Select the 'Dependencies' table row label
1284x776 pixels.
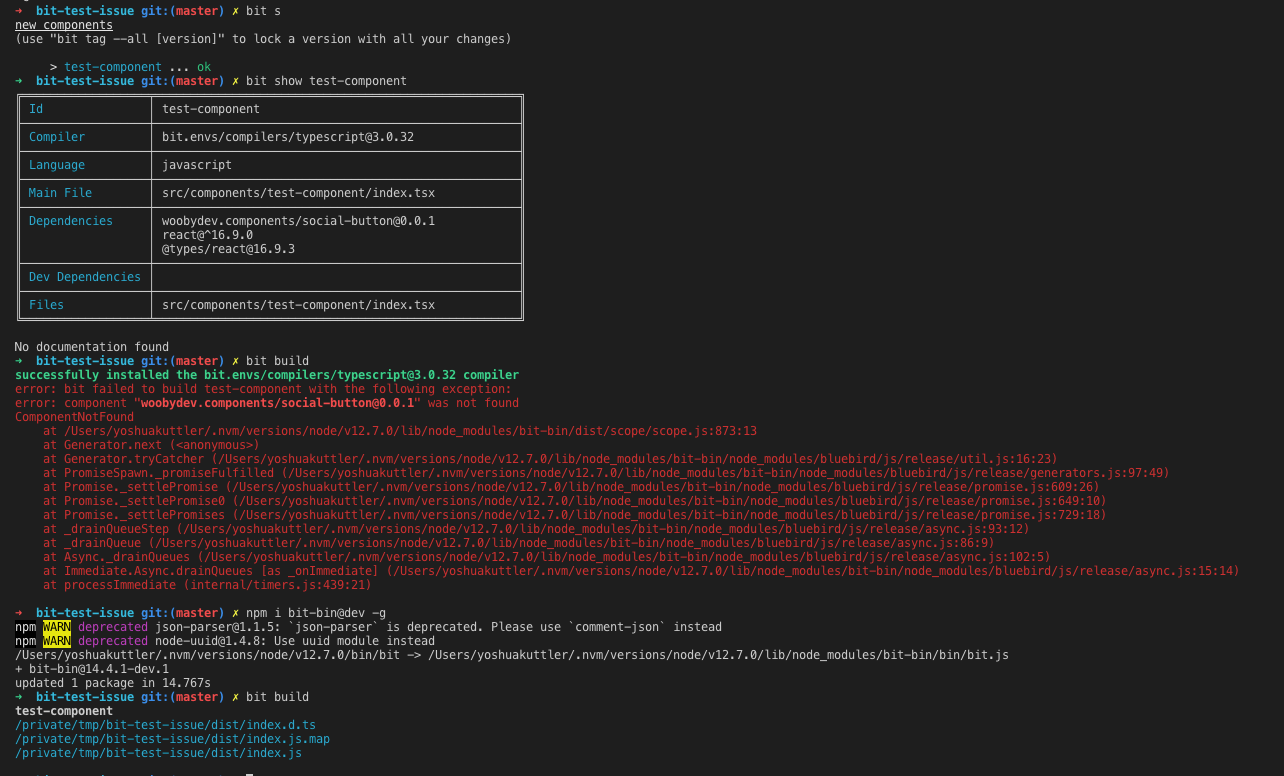pyautogui.click(x=70, y=220)
